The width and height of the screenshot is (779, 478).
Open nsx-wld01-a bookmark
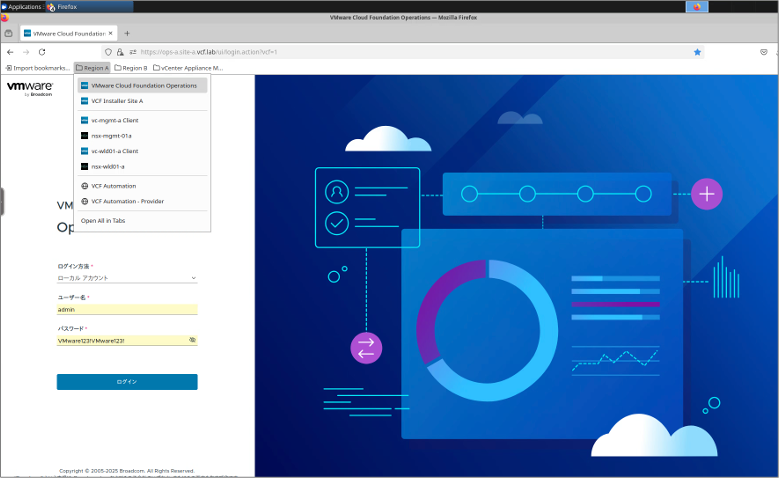[x=143, y=166]
